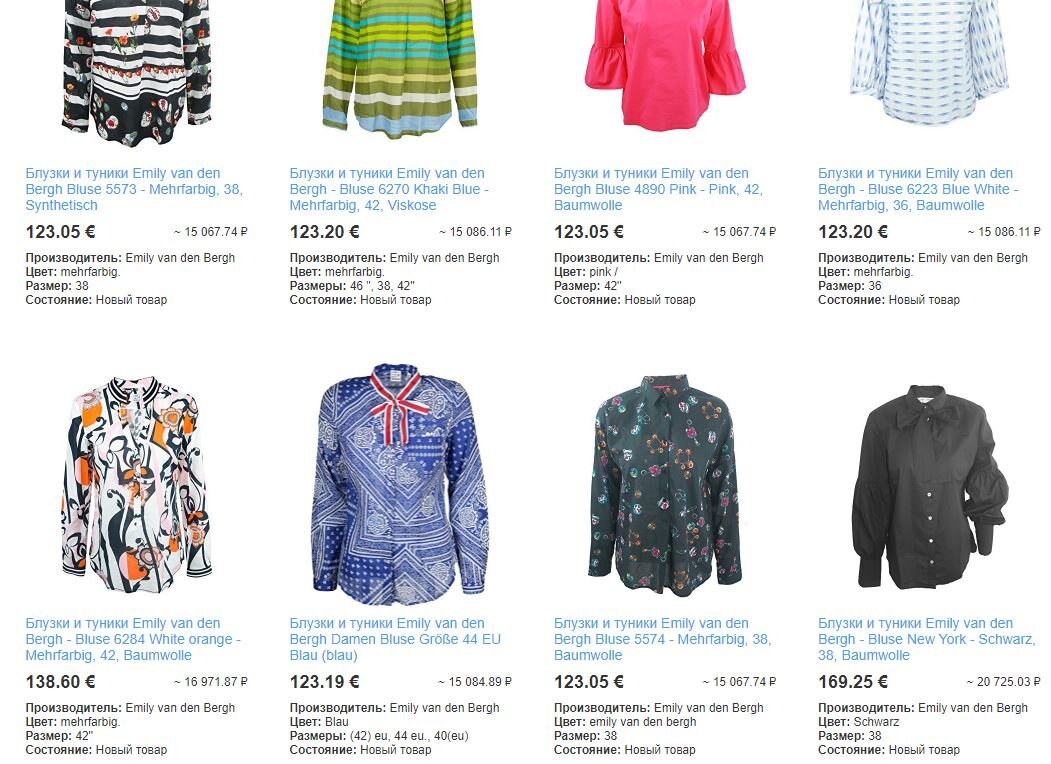Click the white orange abstract blouse image
This screenshot has height=764, width=1051.
pyautogui.click(x=137, y=485)
